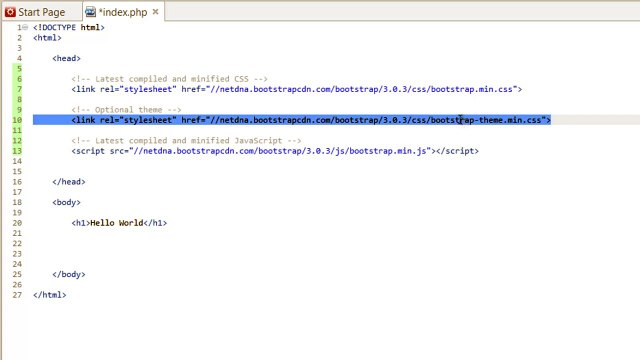
Task: Switch to the Start Page tab
Action: coord(35,12)
